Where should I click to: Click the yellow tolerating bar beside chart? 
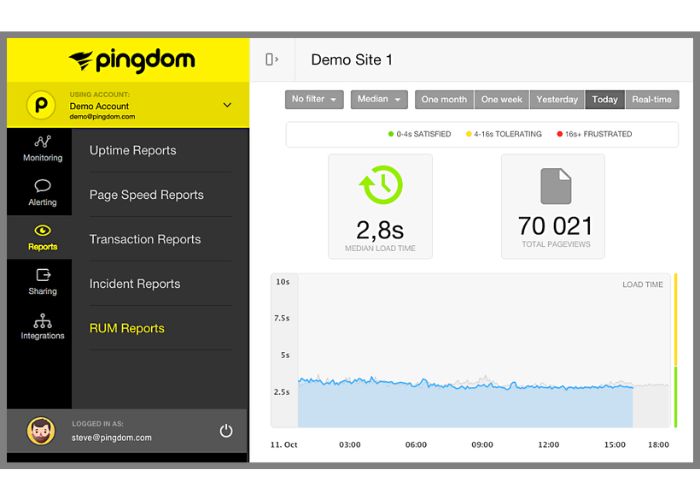click(x=675, y=319)
